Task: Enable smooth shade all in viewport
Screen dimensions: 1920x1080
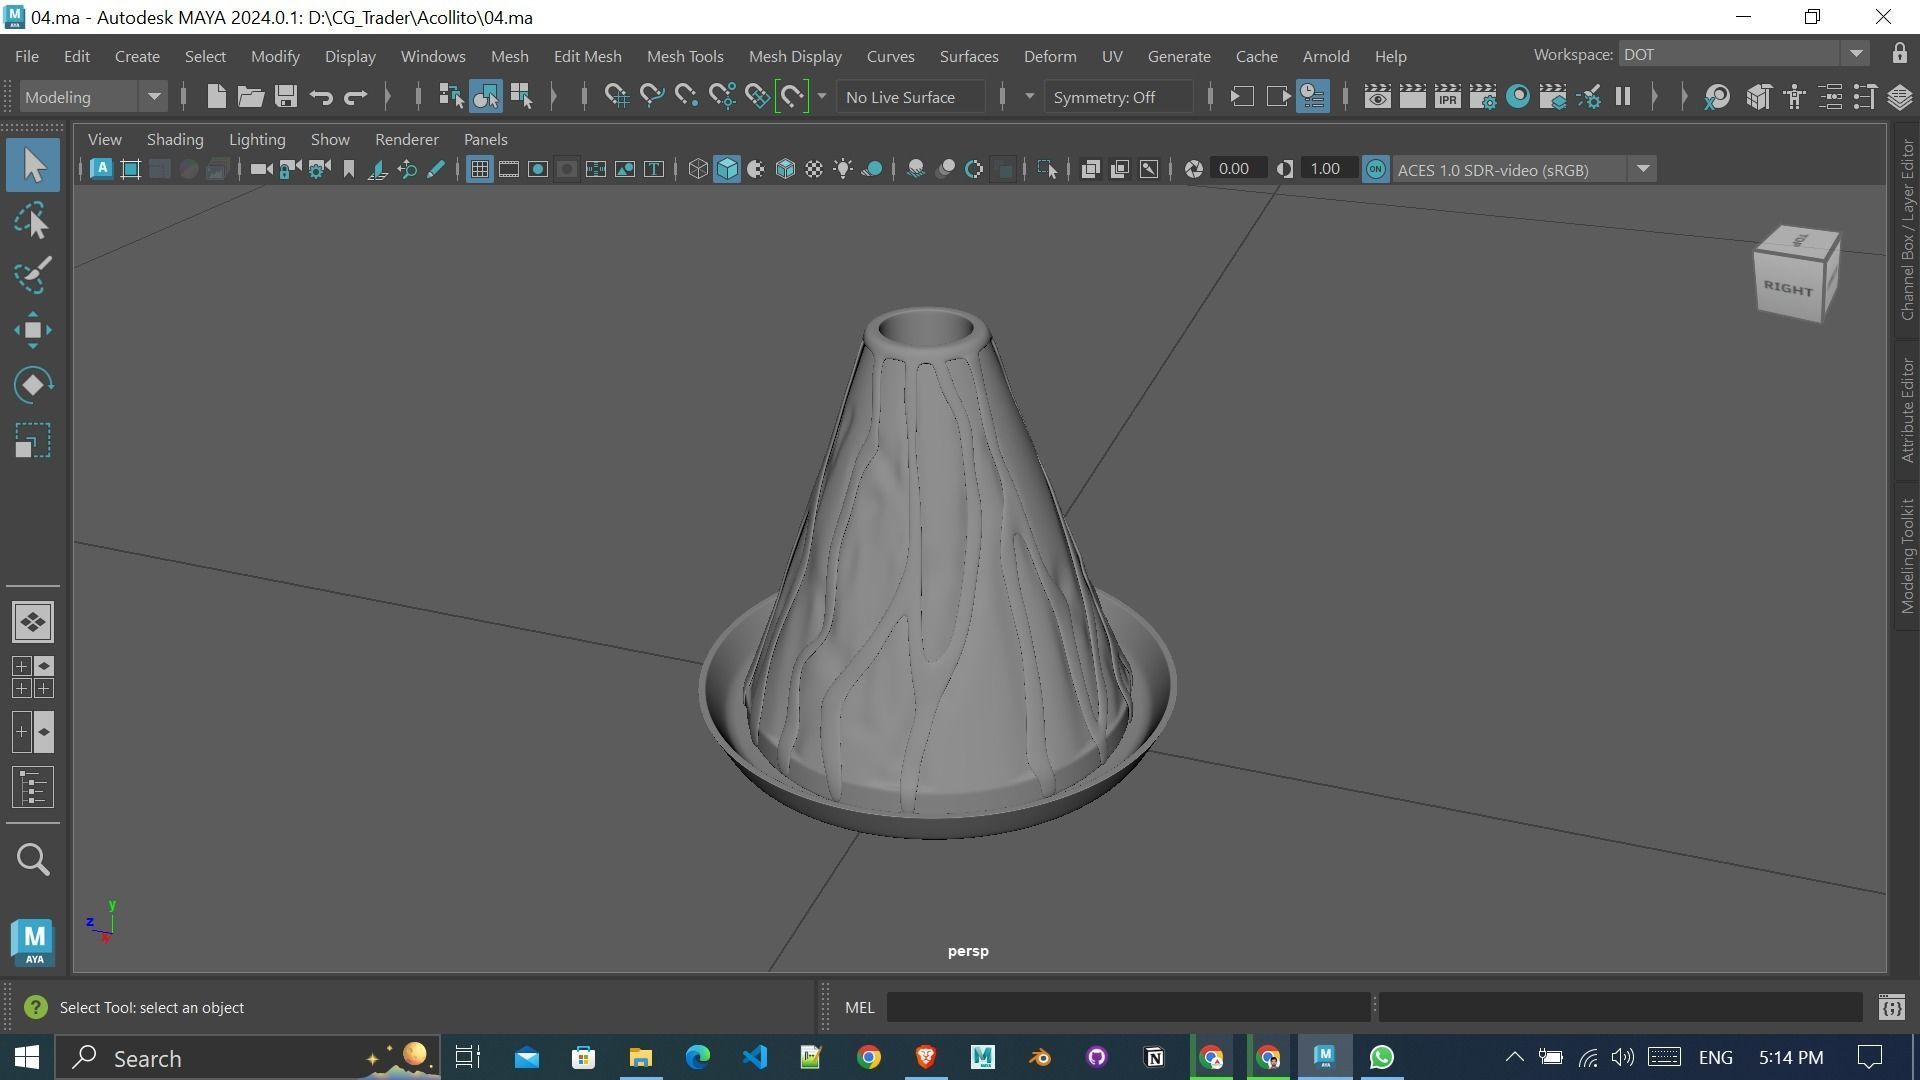Action: 727,169
